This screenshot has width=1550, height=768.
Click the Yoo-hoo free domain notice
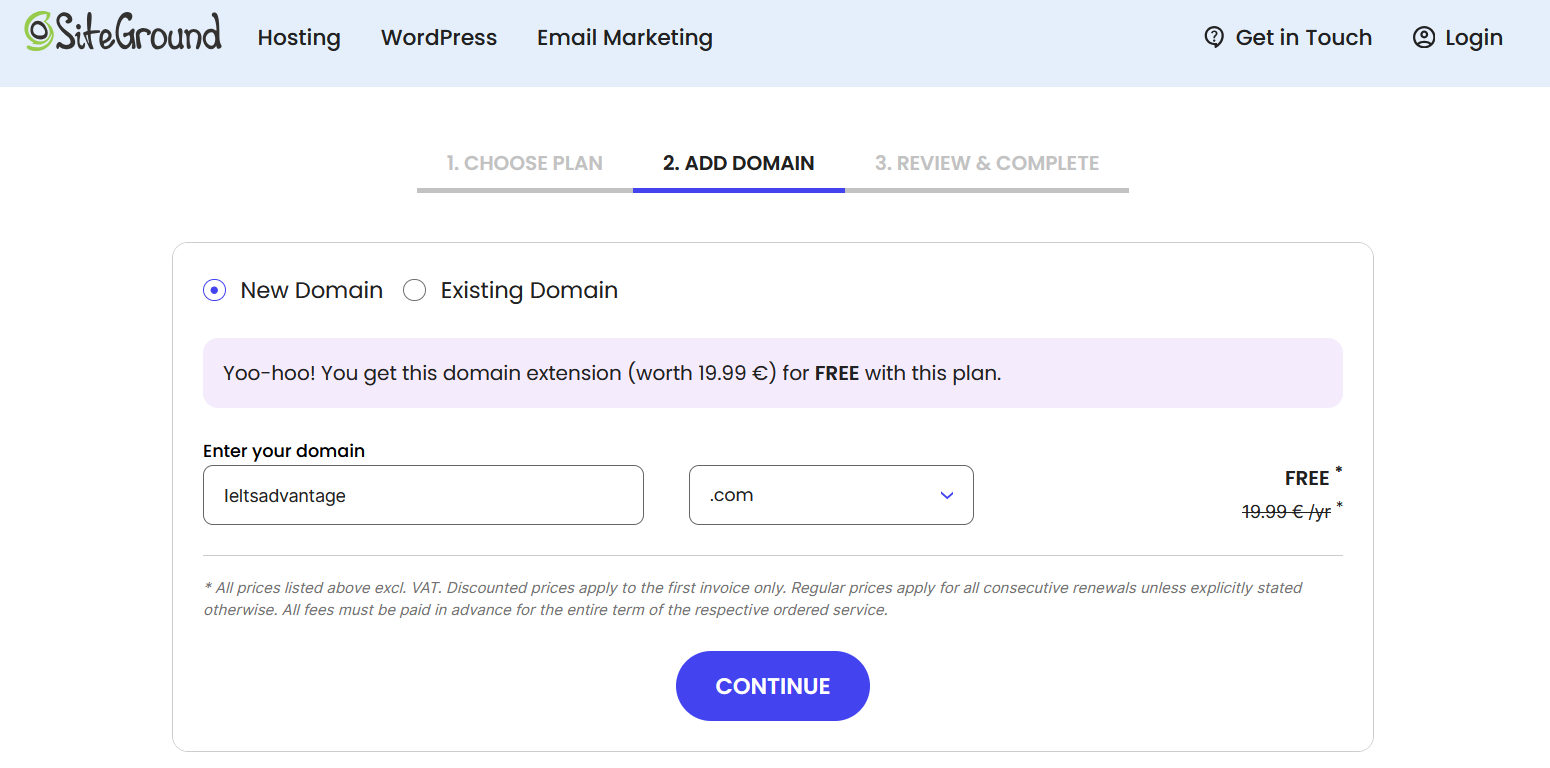click(773, 373)
